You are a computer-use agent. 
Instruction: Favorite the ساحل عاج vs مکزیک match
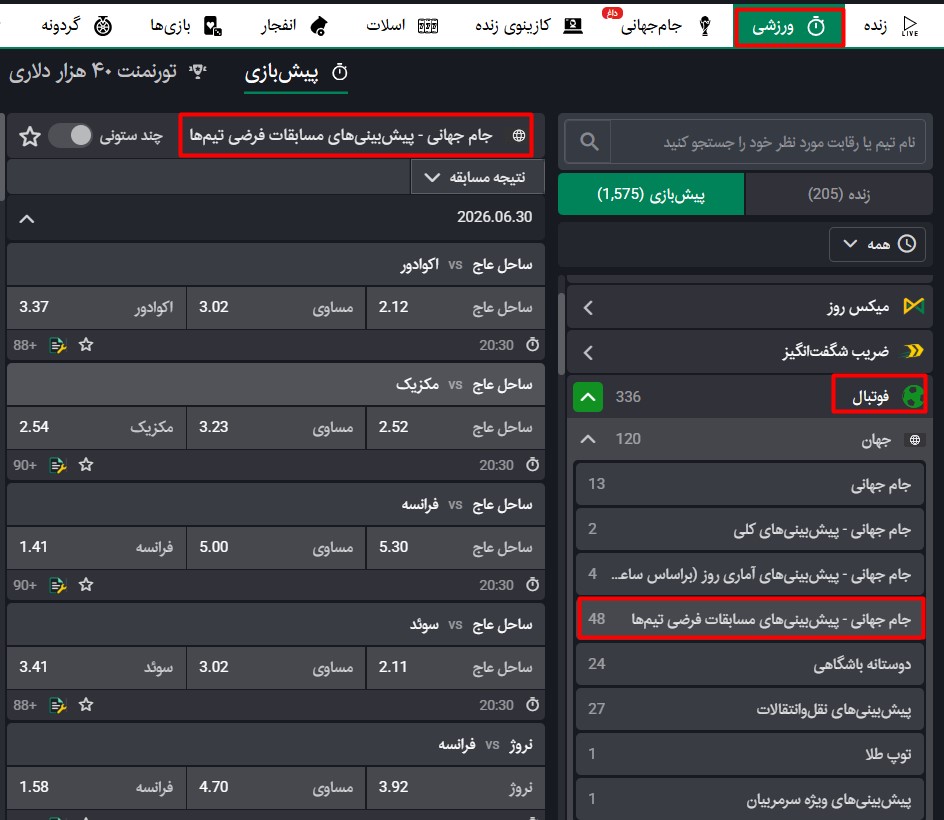pos(86,465)
